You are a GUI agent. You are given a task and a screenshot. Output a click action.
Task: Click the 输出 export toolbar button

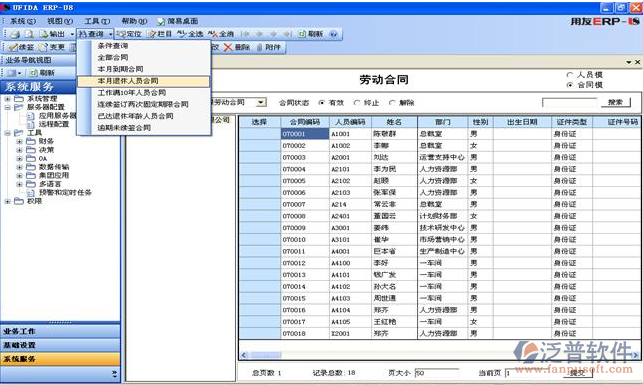(52, 34)
